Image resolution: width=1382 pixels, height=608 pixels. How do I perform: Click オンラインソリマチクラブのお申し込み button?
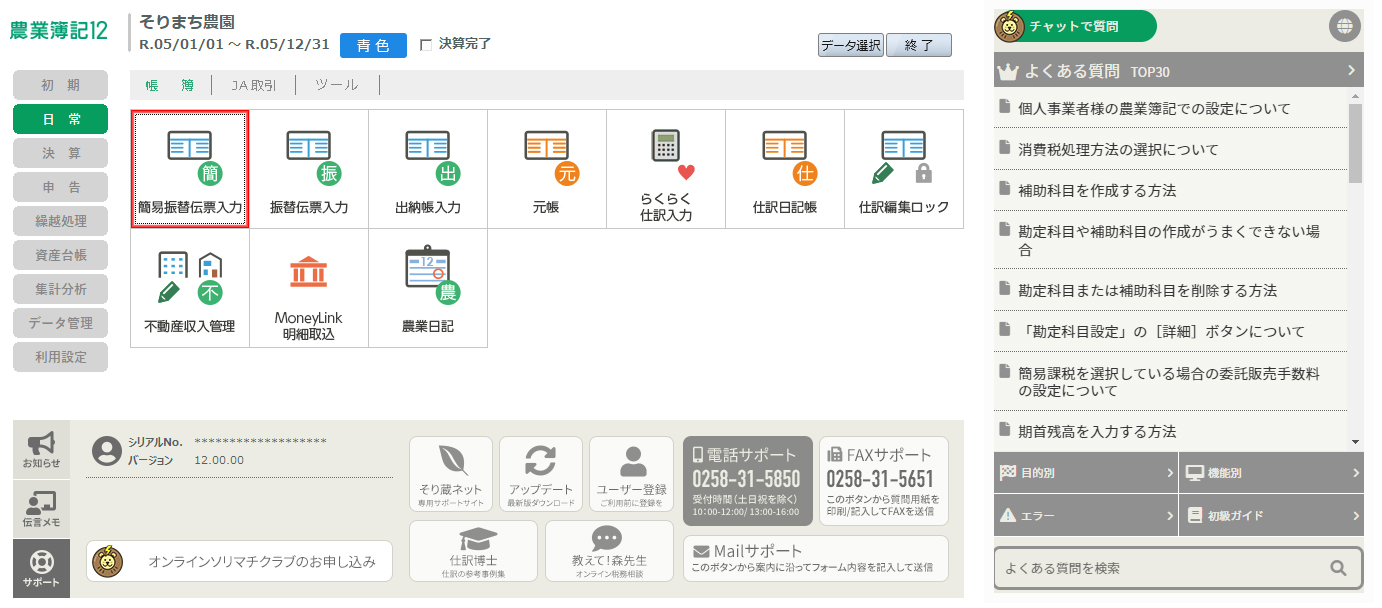pyautogui.click(x=240, y=562)
